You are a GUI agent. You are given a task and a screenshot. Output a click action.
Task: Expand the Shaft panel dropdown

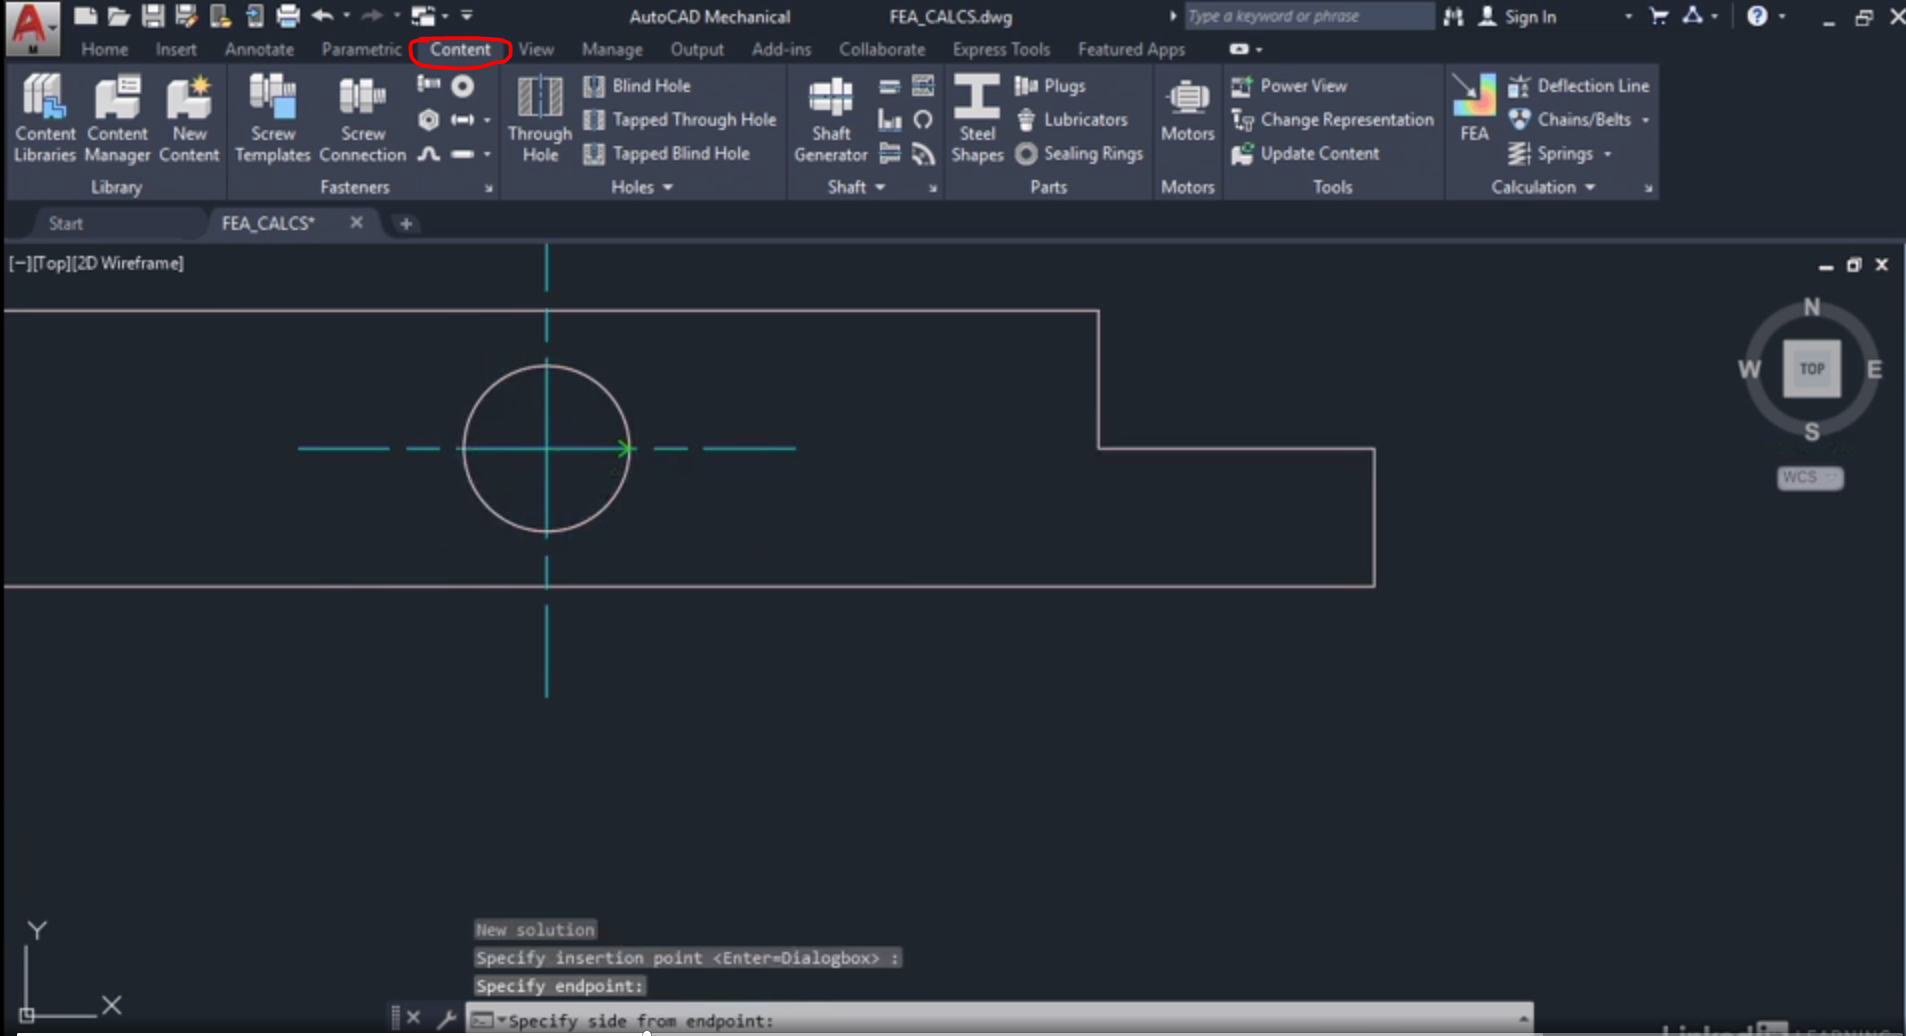(880, 187)
